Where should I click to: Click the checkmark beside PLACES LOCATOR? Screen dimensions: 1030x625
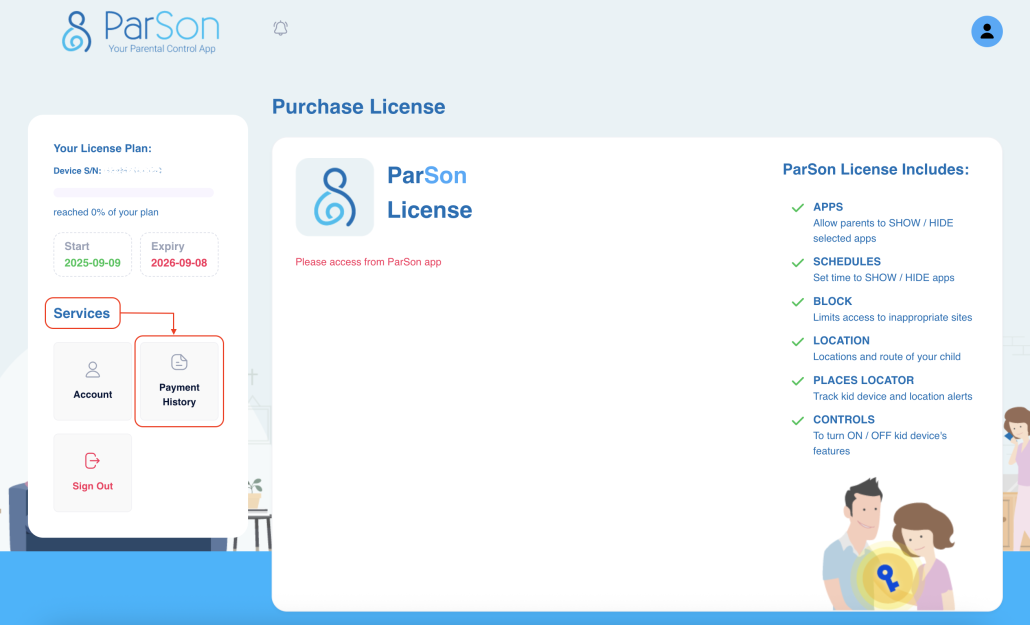(798, 381)
